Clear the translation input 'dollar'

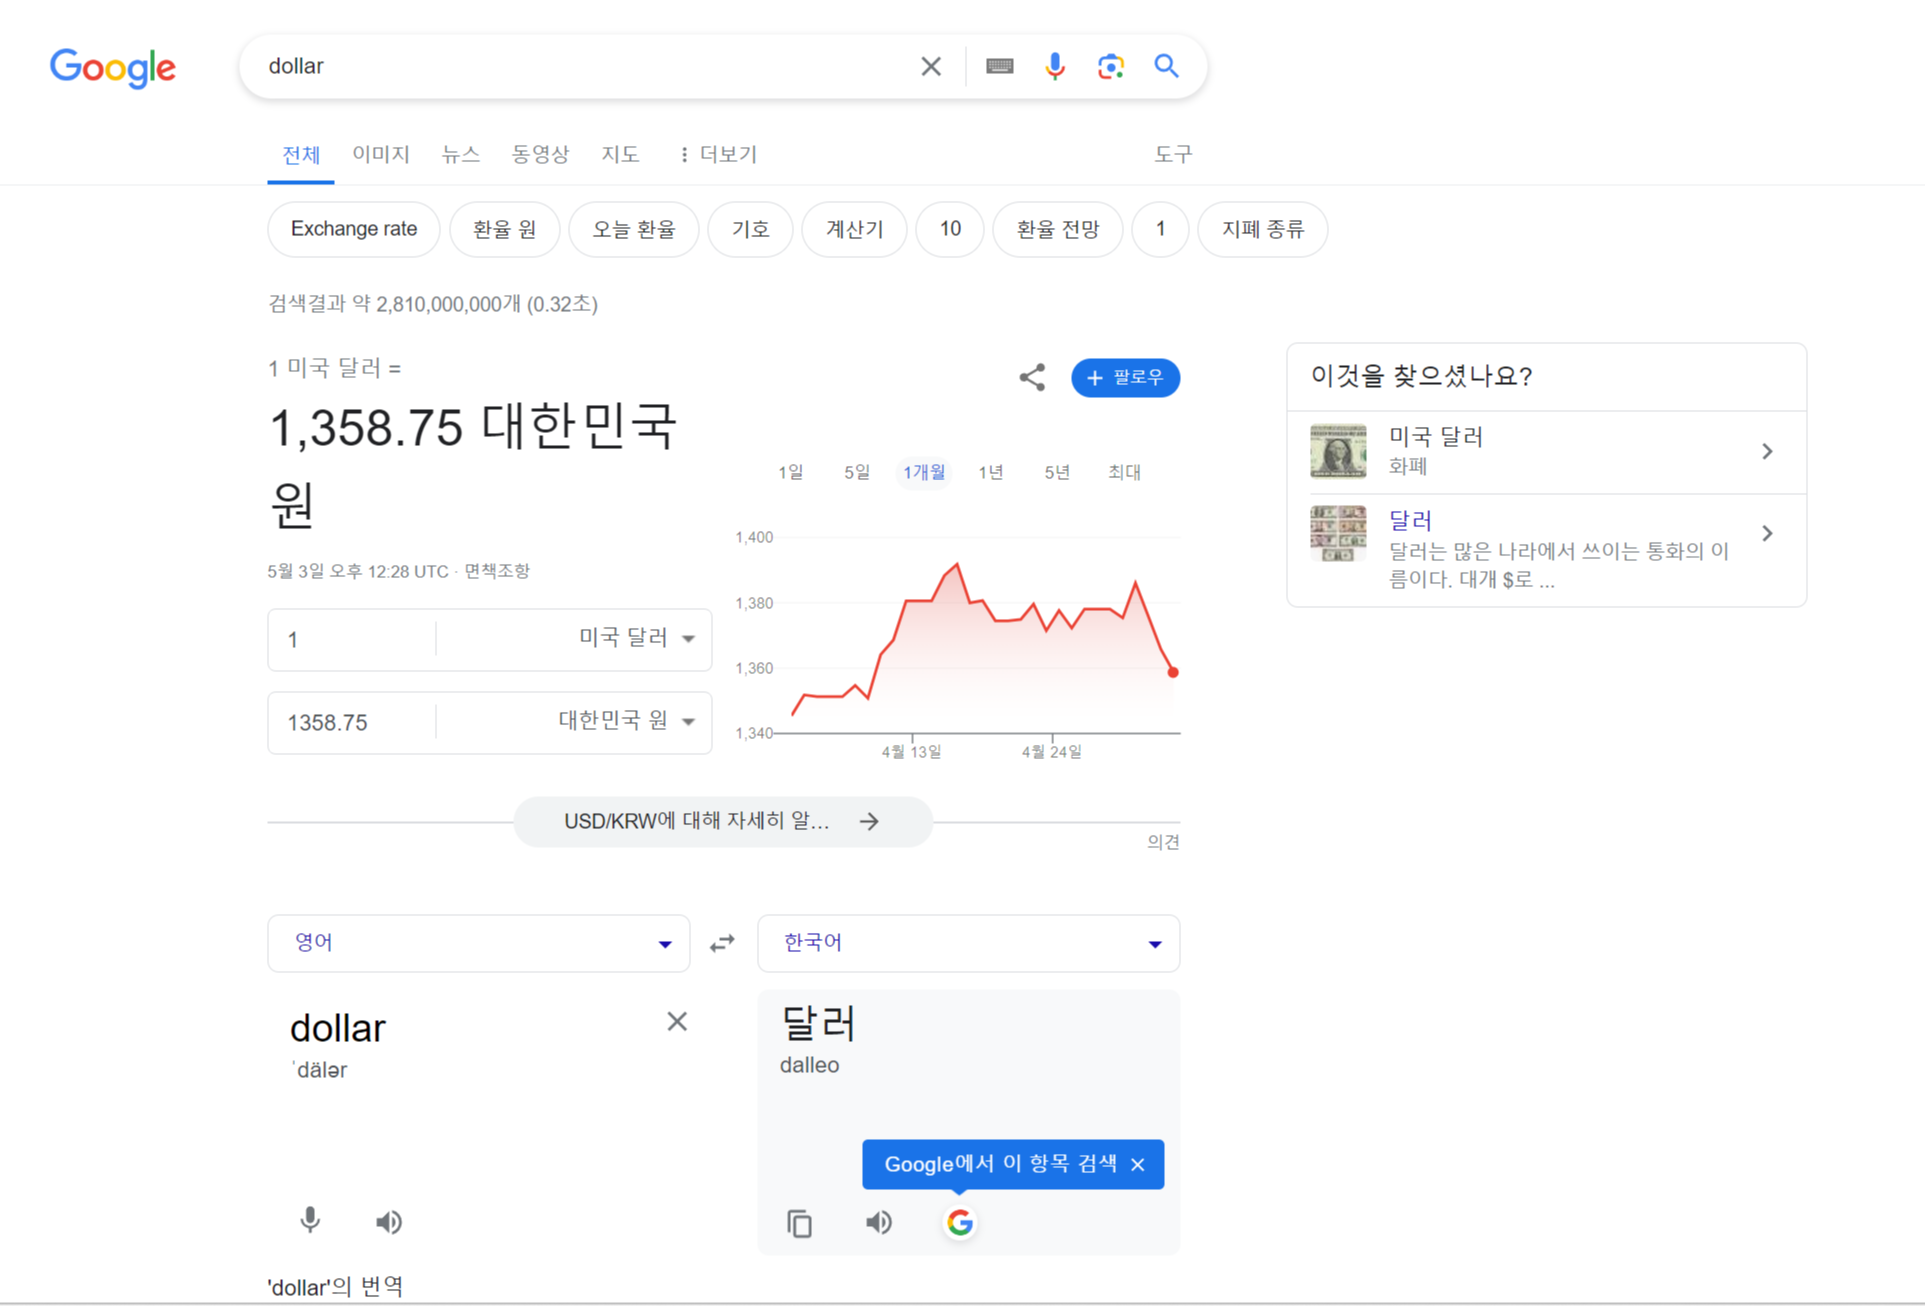click(677, 1021)
